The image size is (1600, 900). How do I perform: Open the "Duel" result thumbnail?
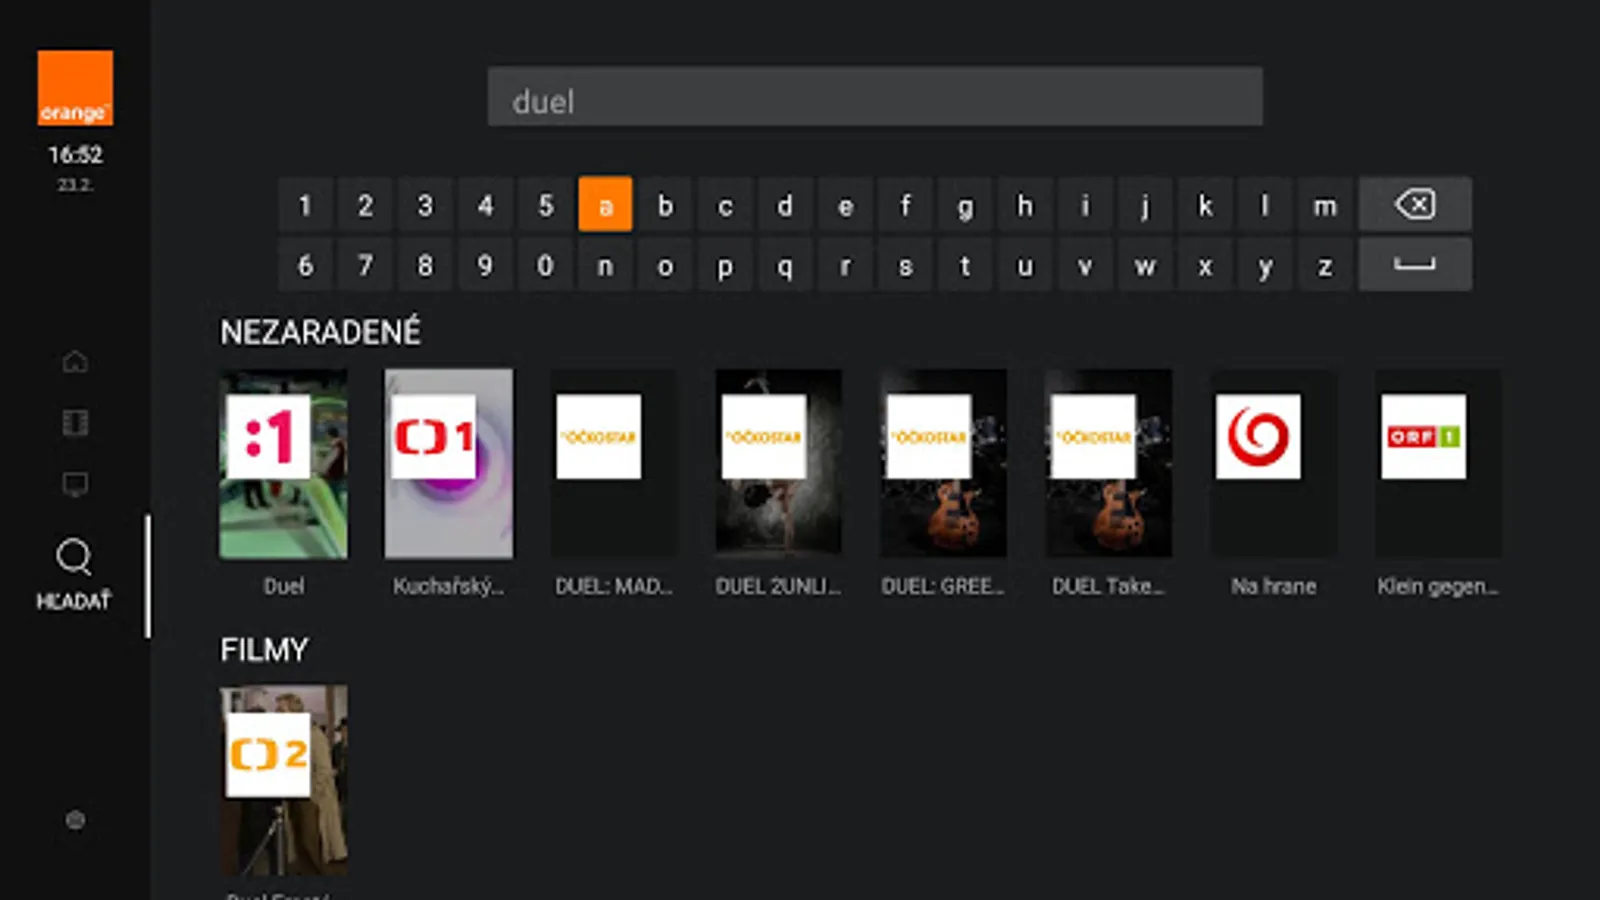[x=284, y=463]
